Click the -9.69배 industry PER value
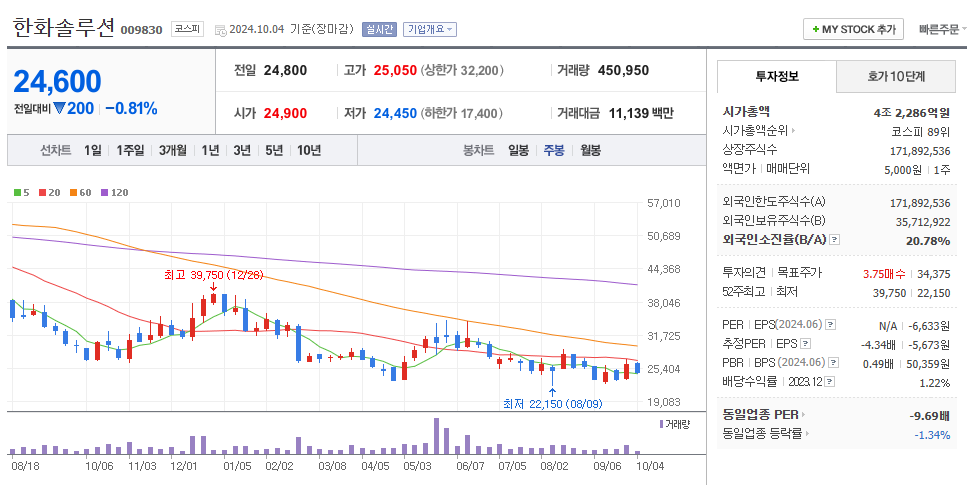 coord(929,416)
